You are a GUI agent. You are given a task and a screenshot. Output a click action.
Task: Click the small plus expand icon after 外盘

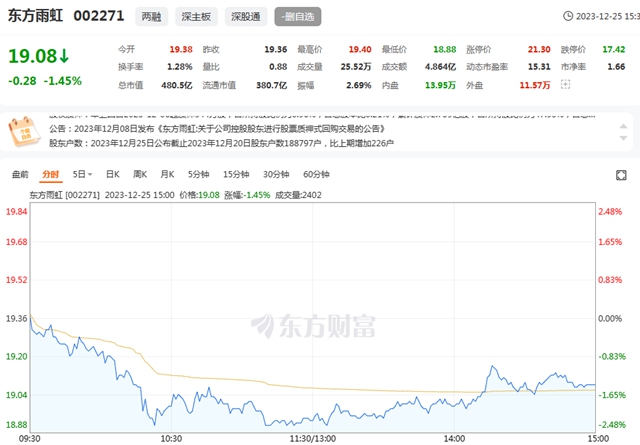click(x=565, y=85)
